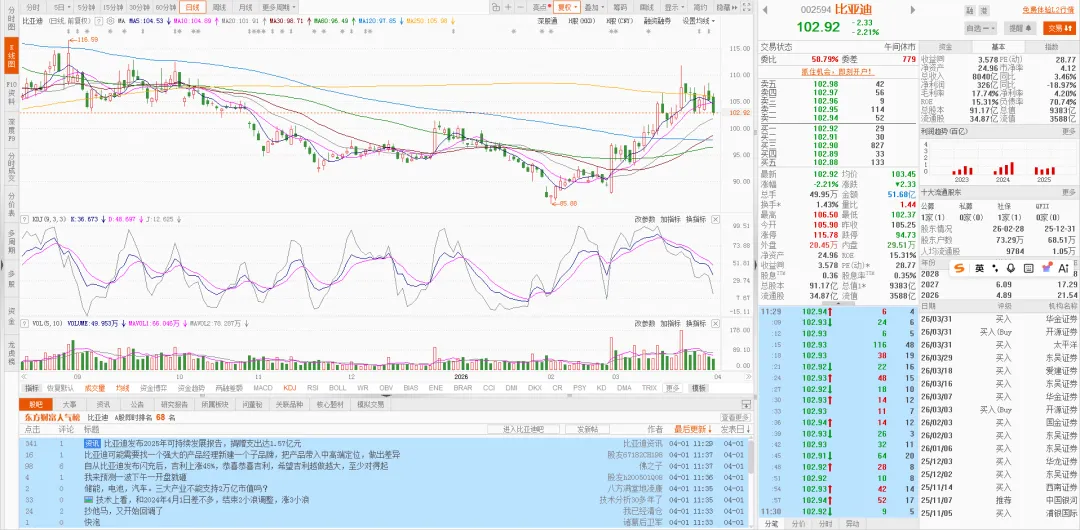Toggle 融资融券 overlay
The width and height of the screenshot is (1080, 530).
click(x=658, y=21)
